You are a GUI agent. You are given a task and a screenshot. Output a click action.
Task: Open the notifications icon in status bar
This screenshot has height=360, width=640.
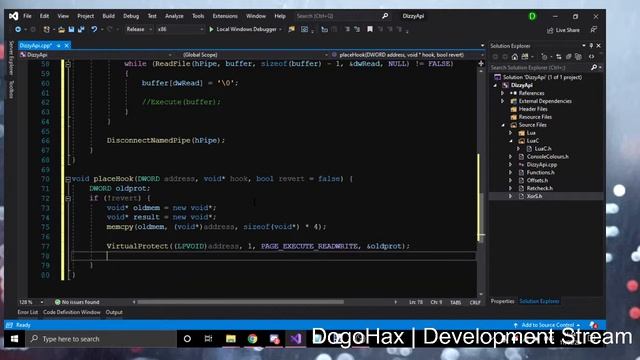coord(593,325)
